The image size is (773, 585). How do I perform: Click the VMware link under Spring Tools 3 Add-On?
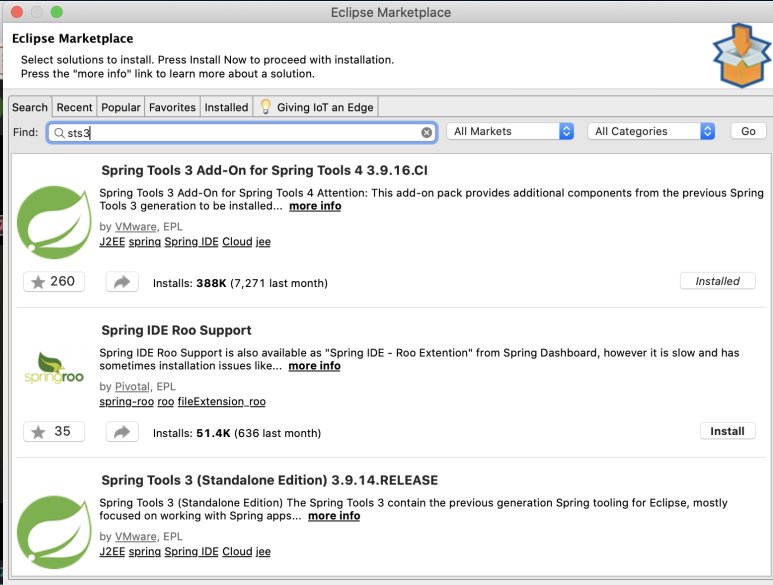tap(136, 227)
